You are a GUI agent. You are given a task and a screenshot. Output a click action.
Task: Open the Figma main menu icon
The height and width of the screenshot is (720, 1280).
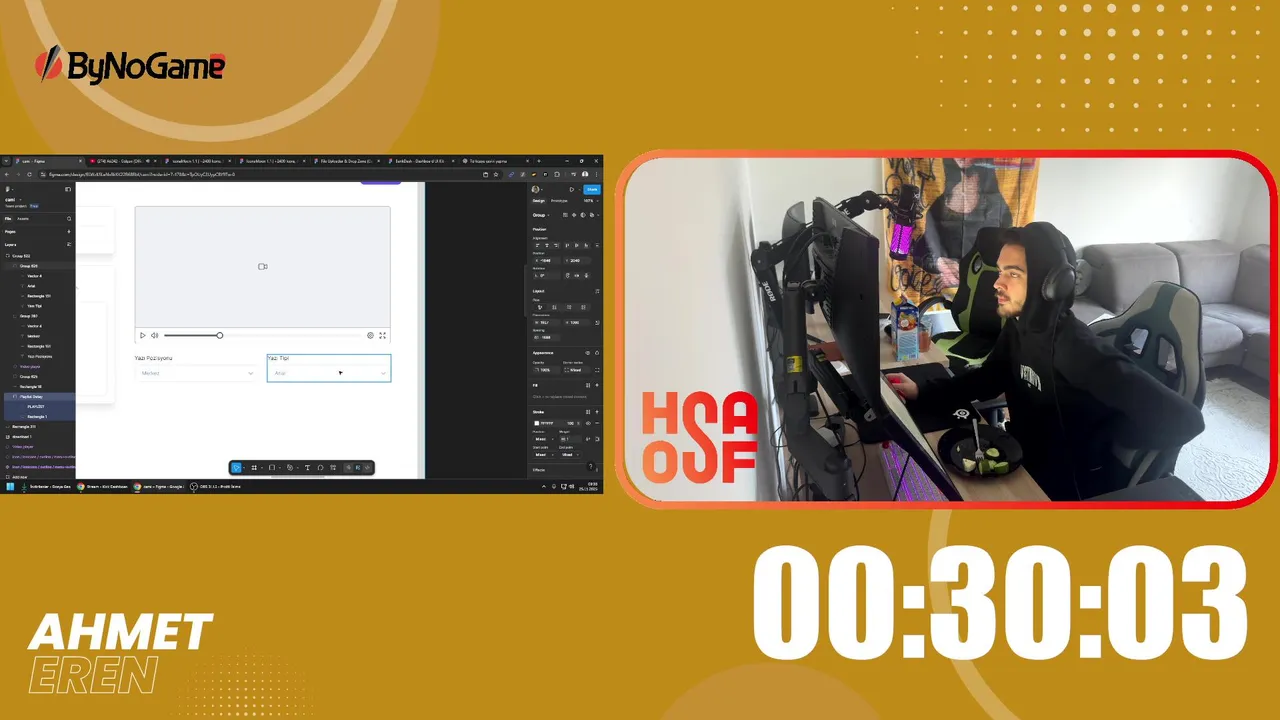click(x=7, y=189)
